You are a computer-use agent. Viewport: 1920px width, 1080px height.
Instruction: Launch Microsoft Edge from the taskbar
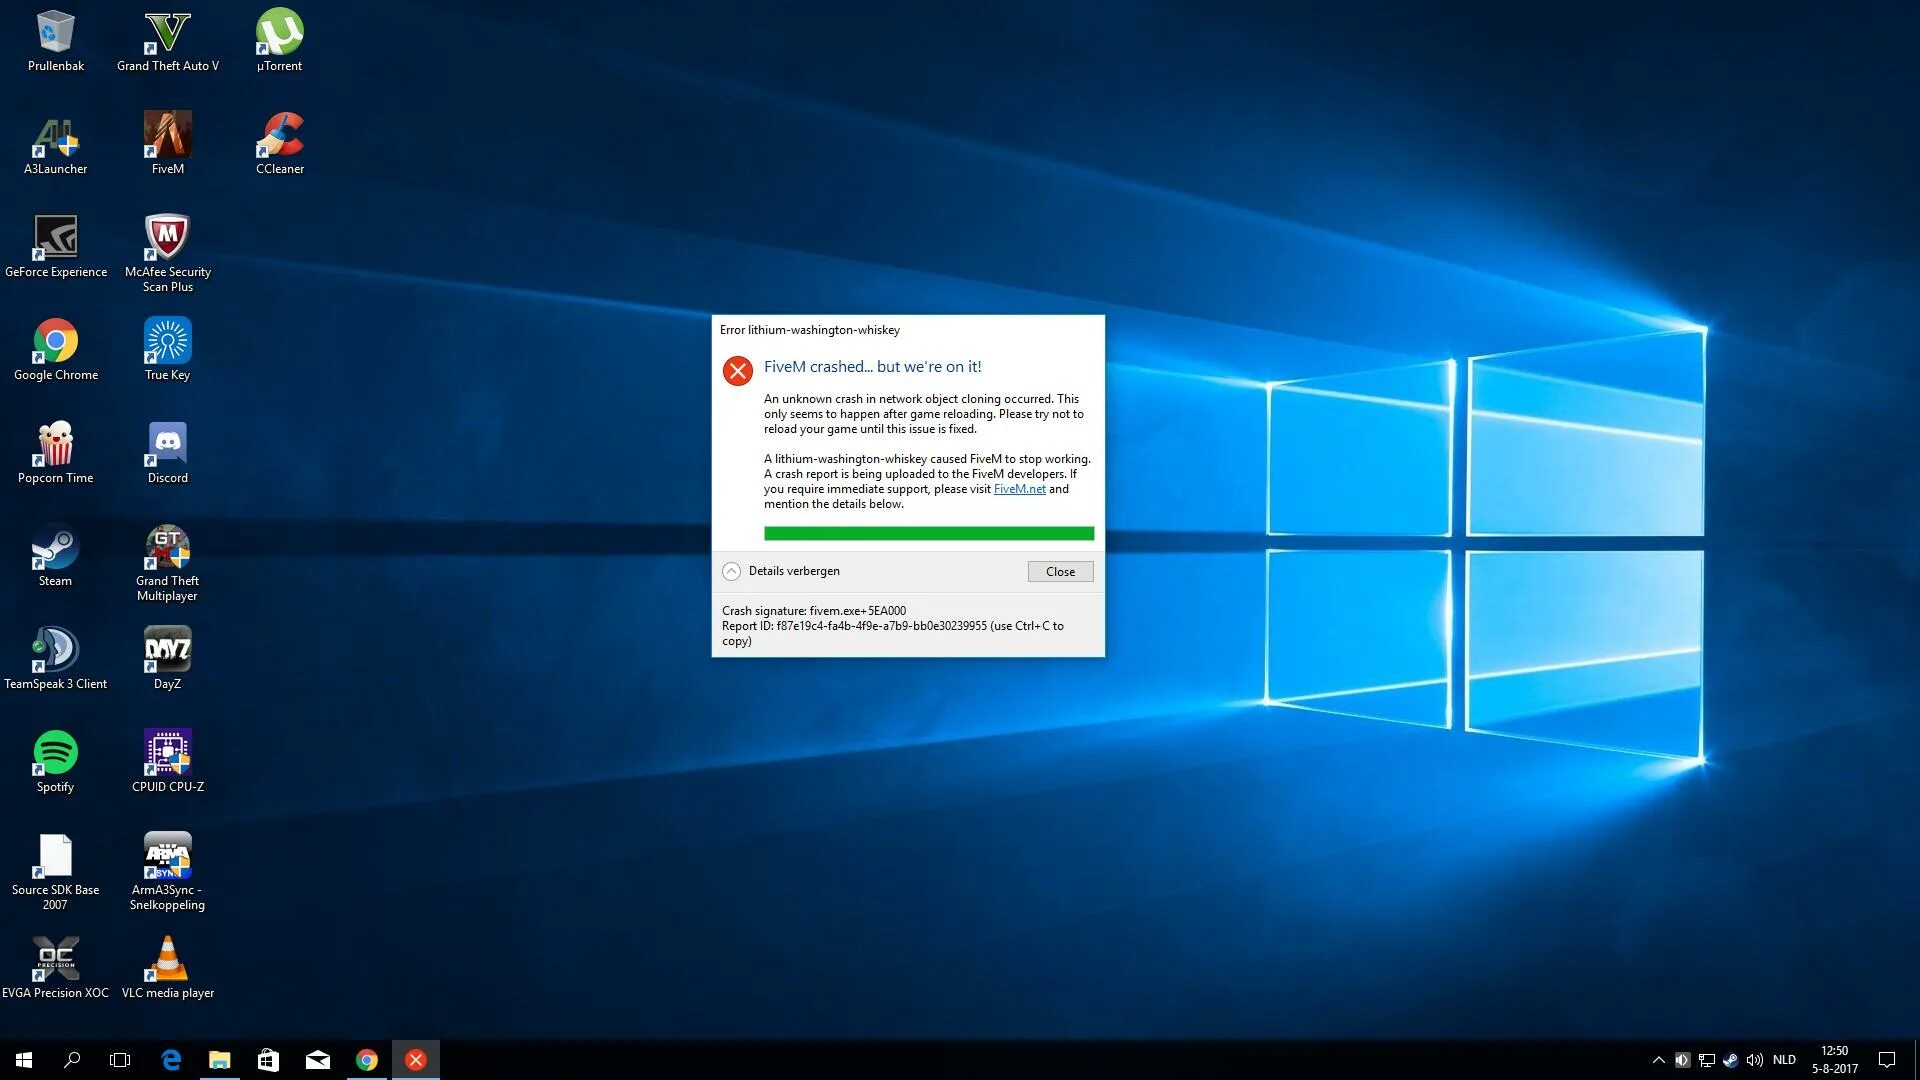[171, 1060]
